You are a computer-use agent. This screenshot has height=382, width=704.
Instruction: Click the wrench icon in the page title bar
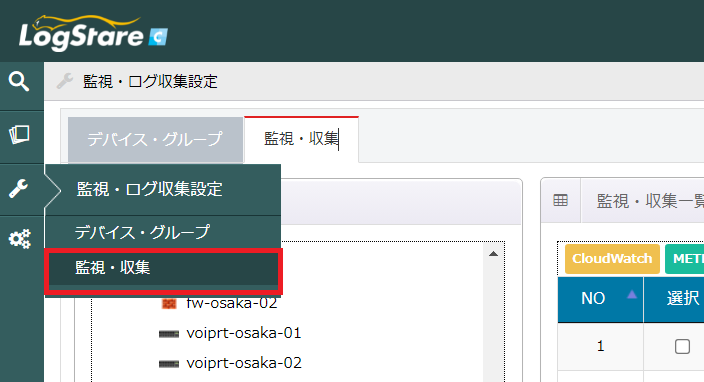pyautogui.click(x=65, y=81)
